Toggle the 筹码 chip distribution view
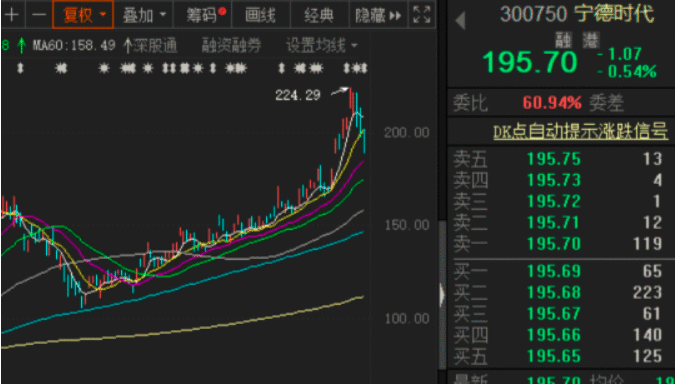The image size is (676, 384). pos(203,15)
